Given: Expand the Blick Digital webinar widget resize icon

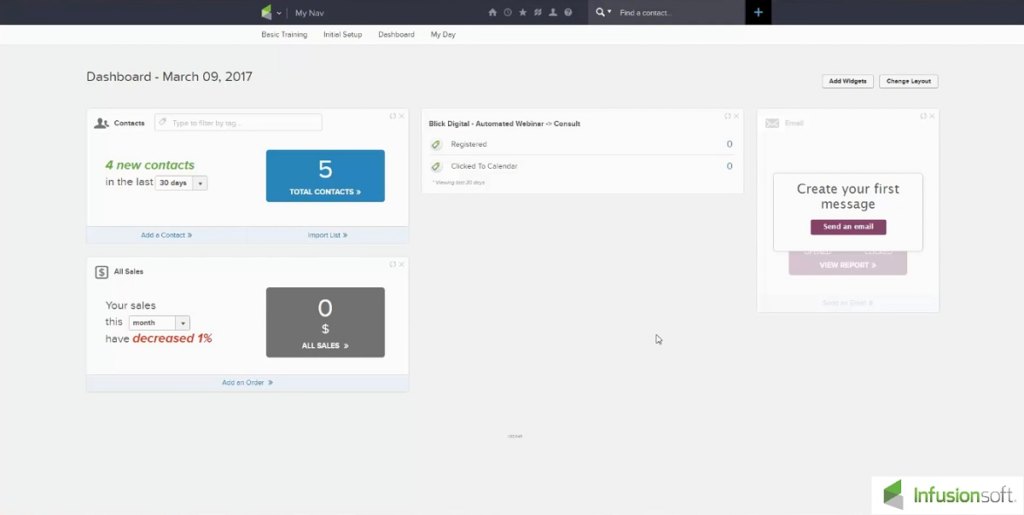Looking at the screenshot, I should tap(728, 116).
